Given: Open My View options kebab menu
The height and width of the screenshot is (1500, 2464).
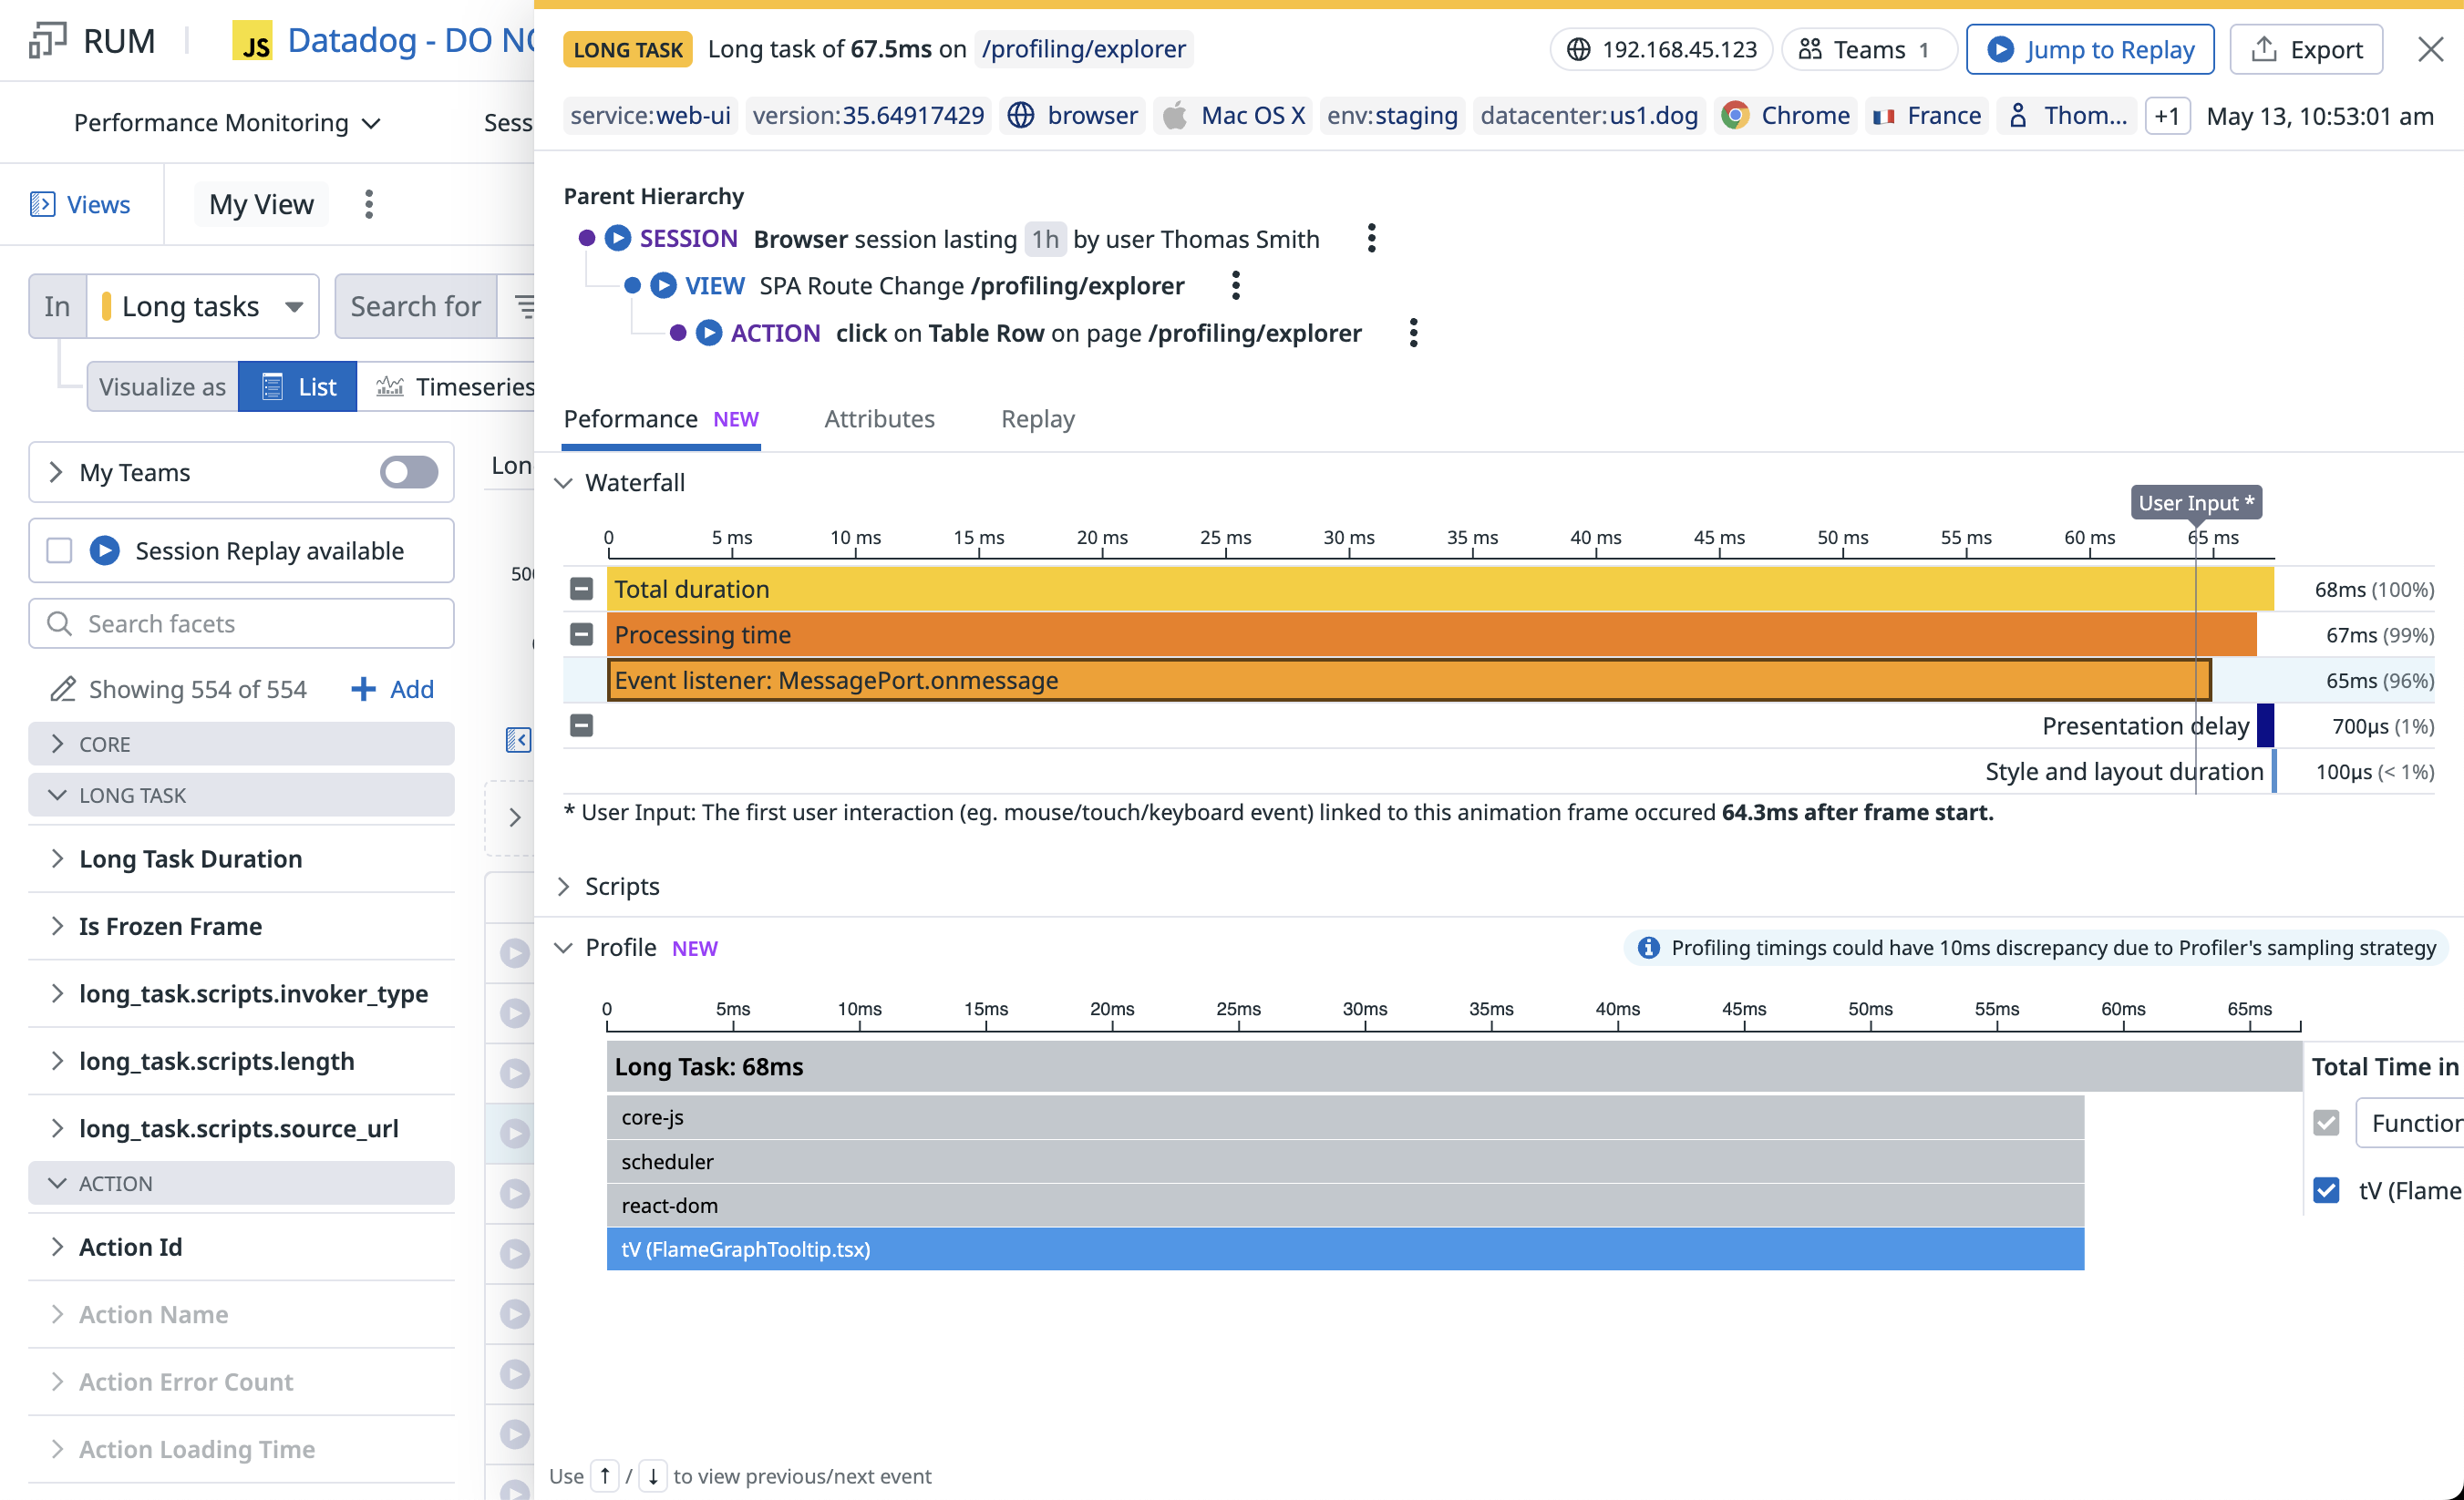Looking at the screenshot, I should [369, 204].
